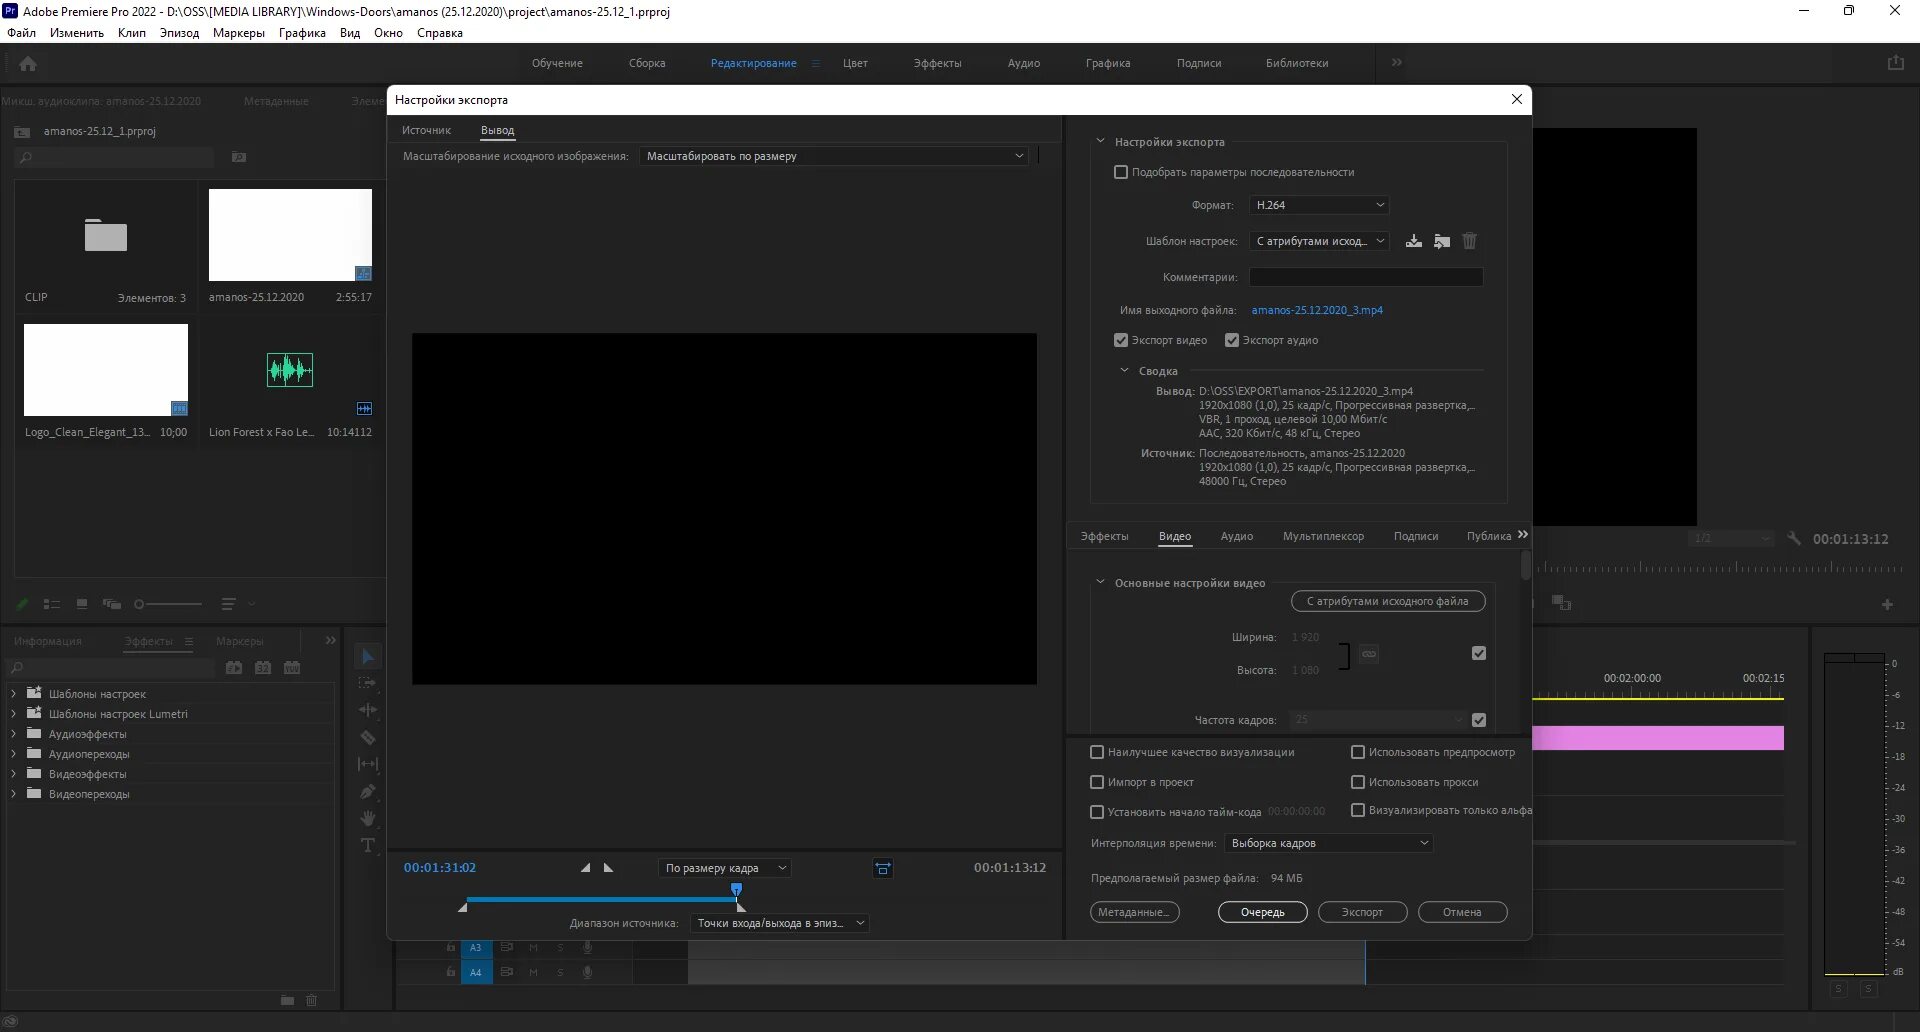Uncheck Экспорт аудио
The image size is (1920, 1032).
click(1231, 340)
